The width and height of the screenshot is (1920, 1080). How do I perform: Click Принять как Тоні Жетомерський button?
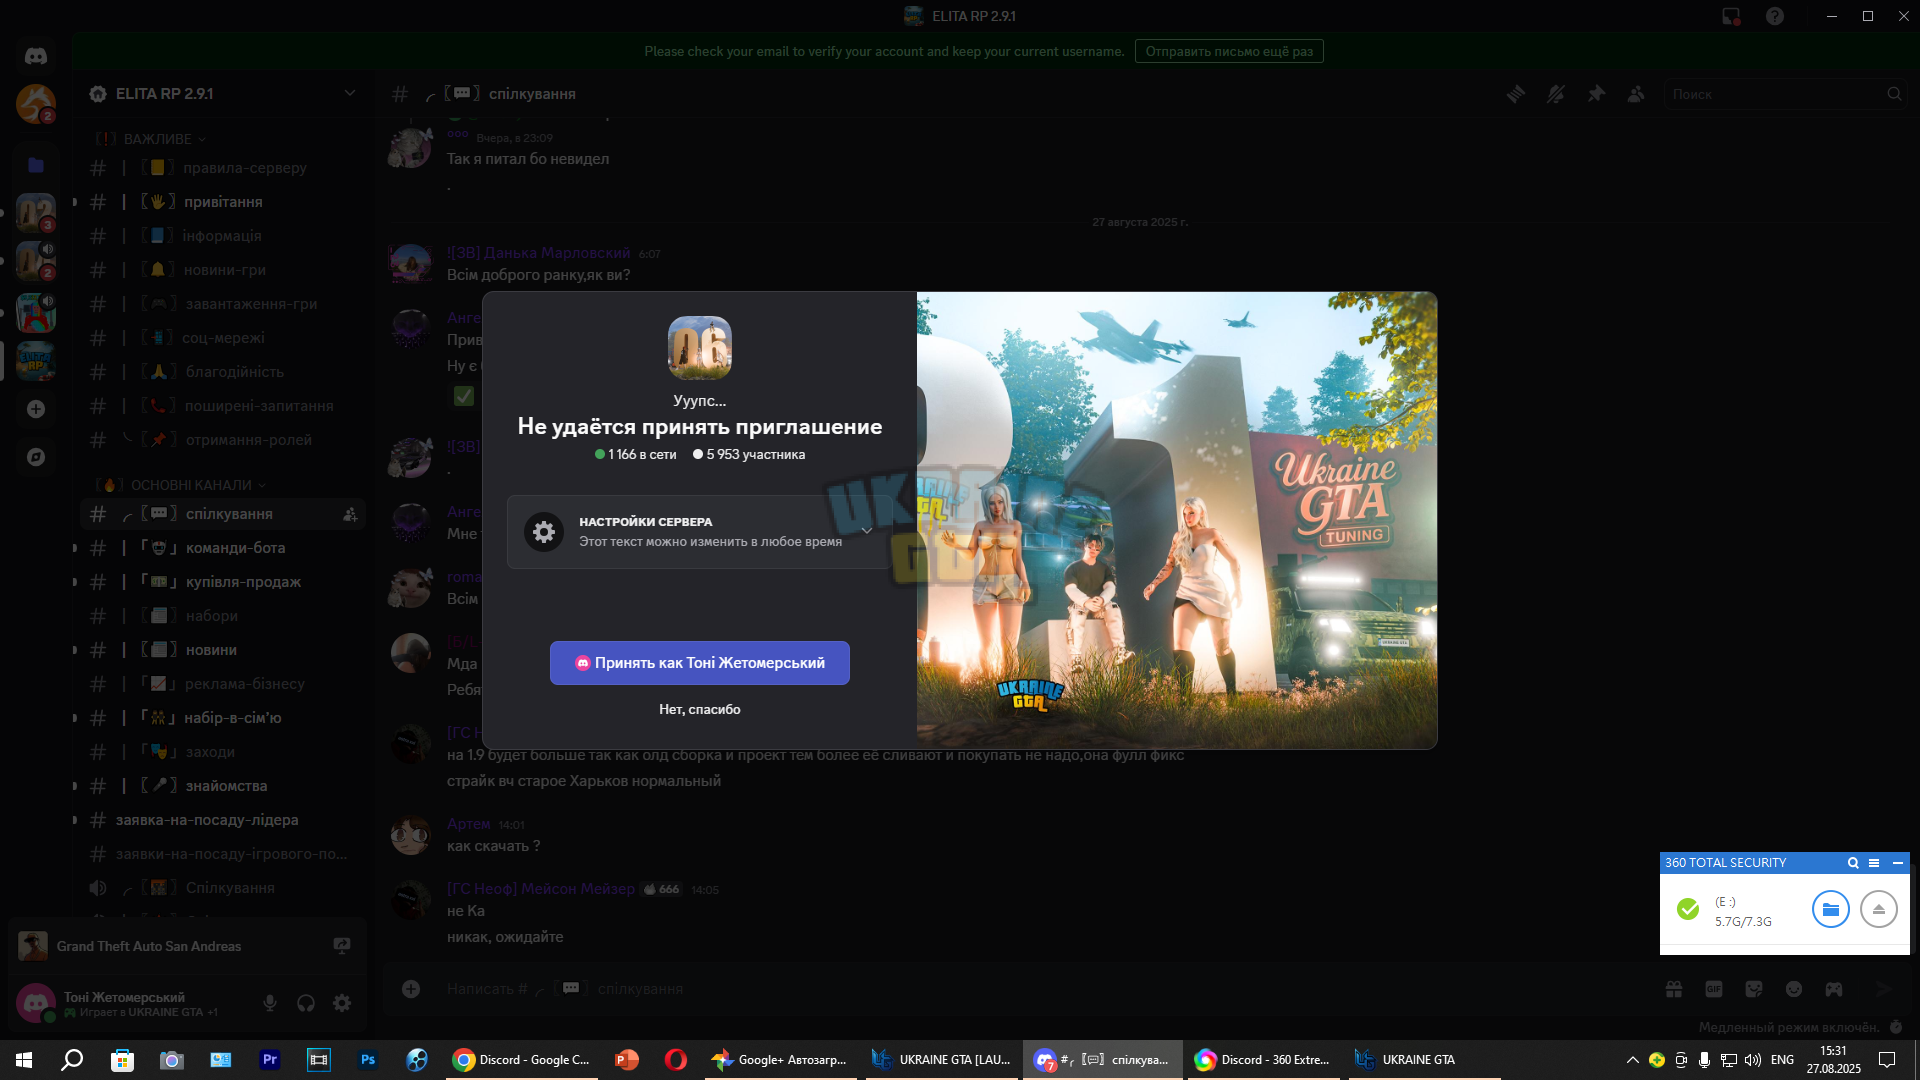pyautogui.click(x=700, y=663)
